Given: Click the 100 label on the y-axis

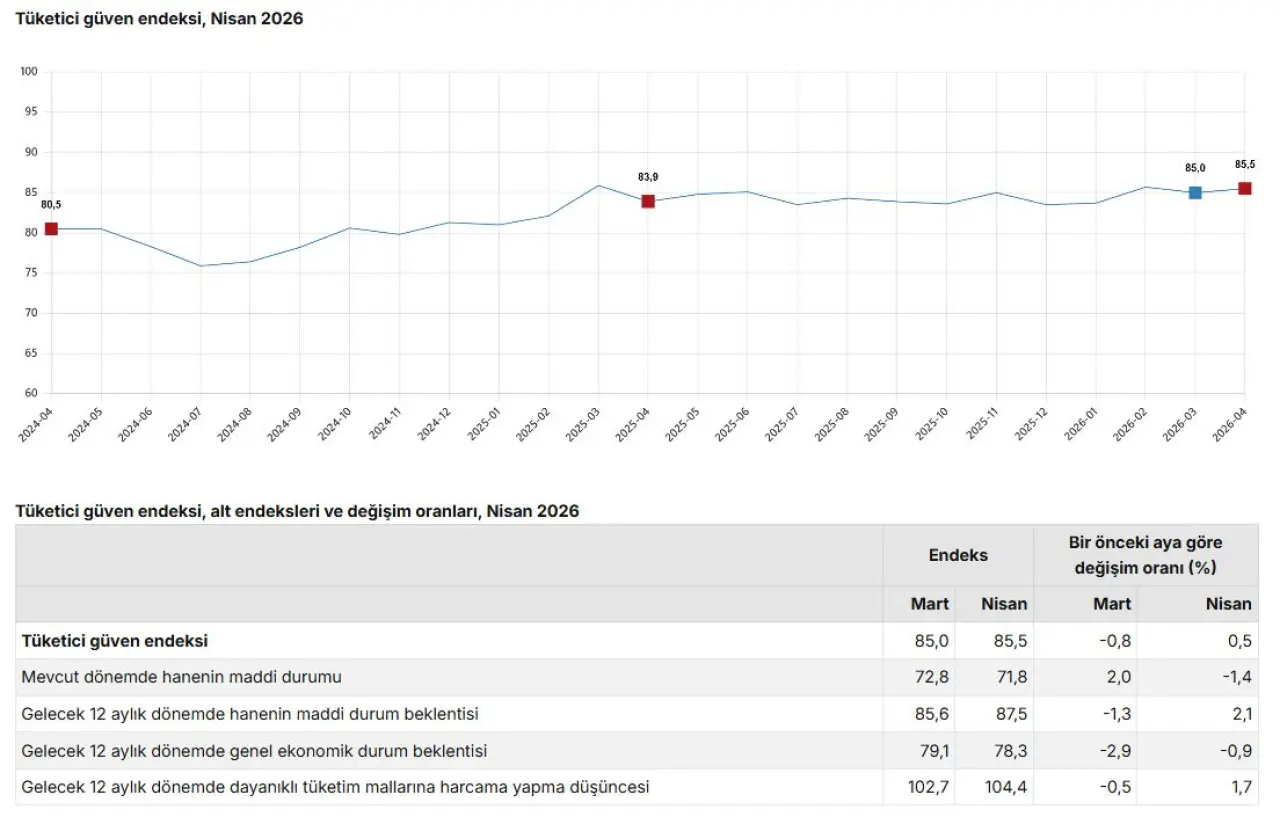Looking at the screenshot, I should (29, 72).
